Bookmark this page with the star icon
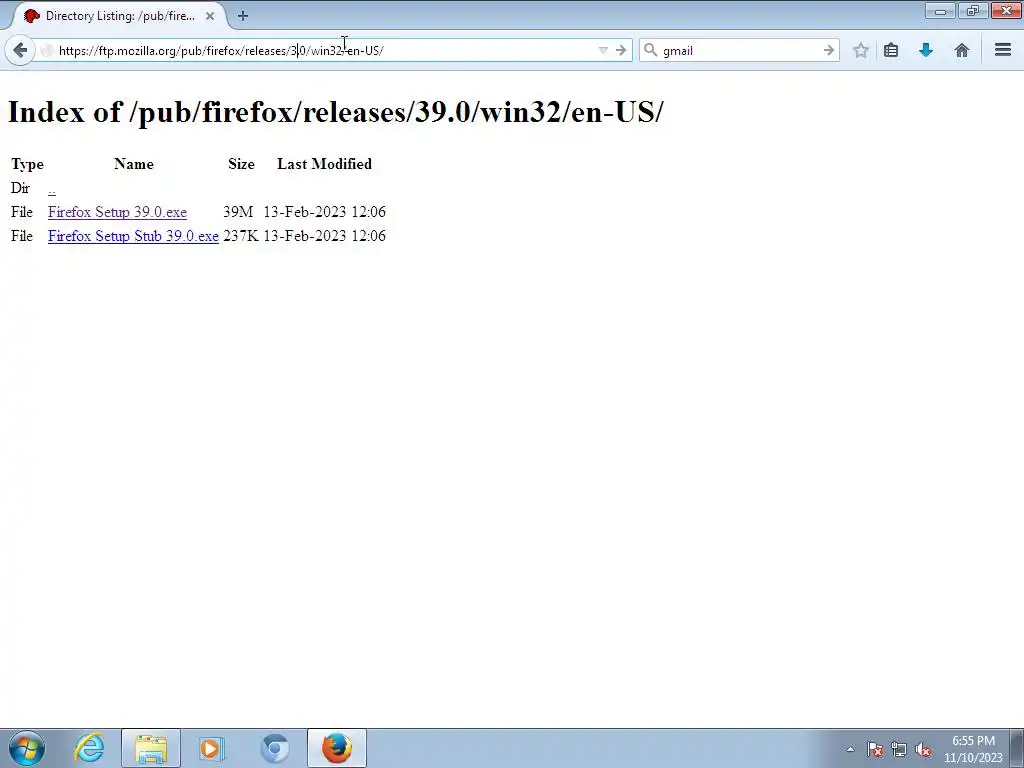 click(861, 50)
